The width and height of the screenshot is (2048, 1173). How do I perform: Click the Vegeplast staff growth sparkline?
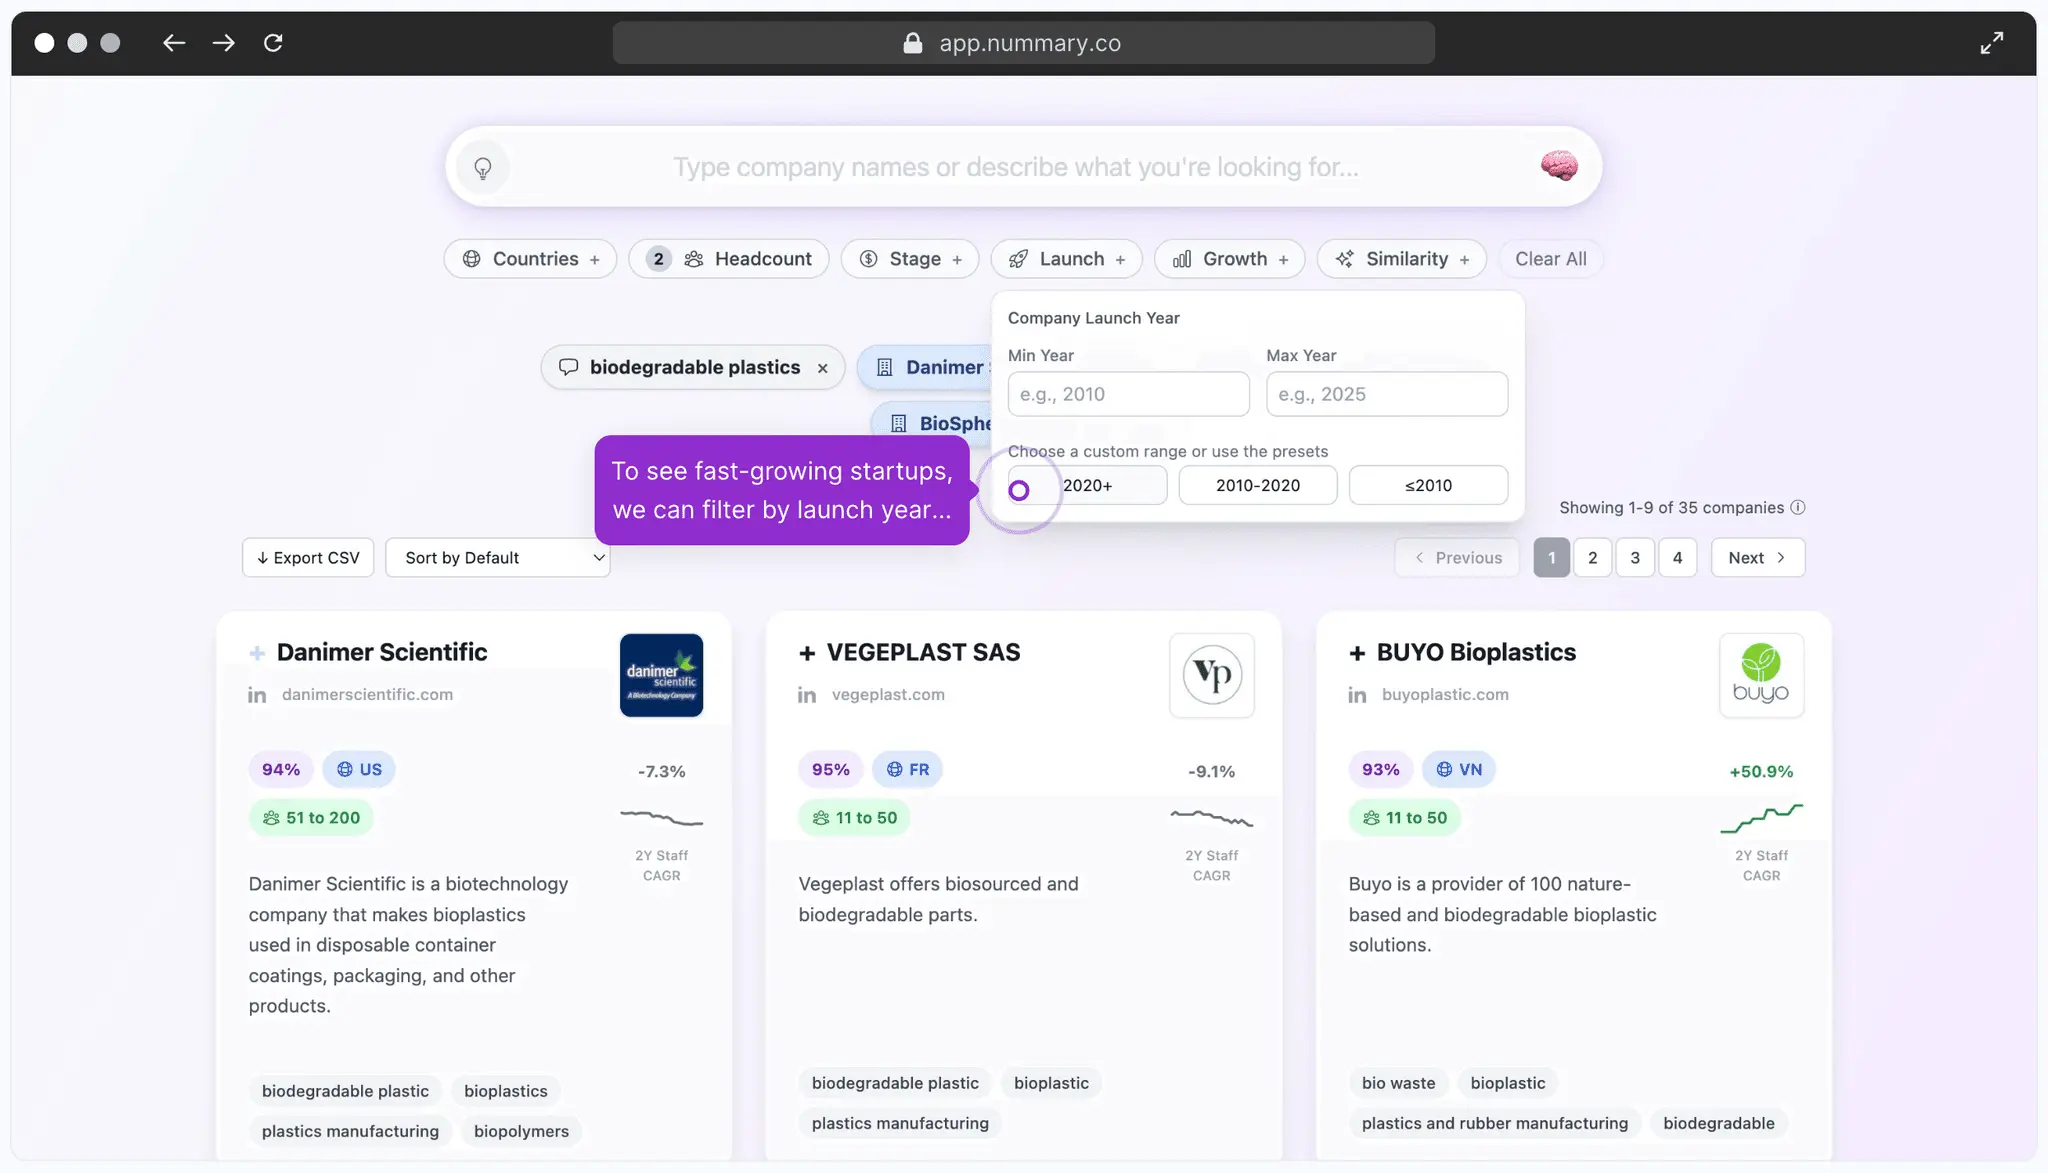click(x=1211, y=819)
